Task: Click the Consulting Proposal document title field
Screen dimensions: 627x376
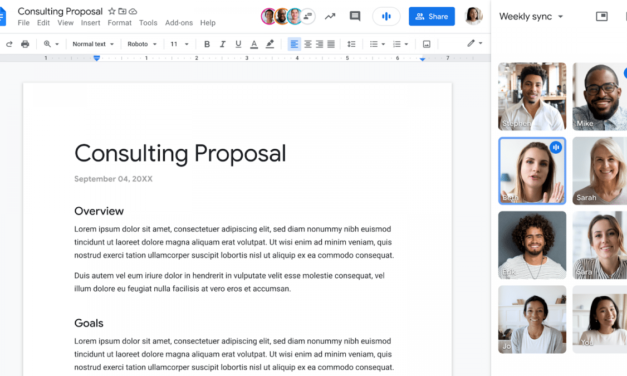Action: tap(60, 11)
